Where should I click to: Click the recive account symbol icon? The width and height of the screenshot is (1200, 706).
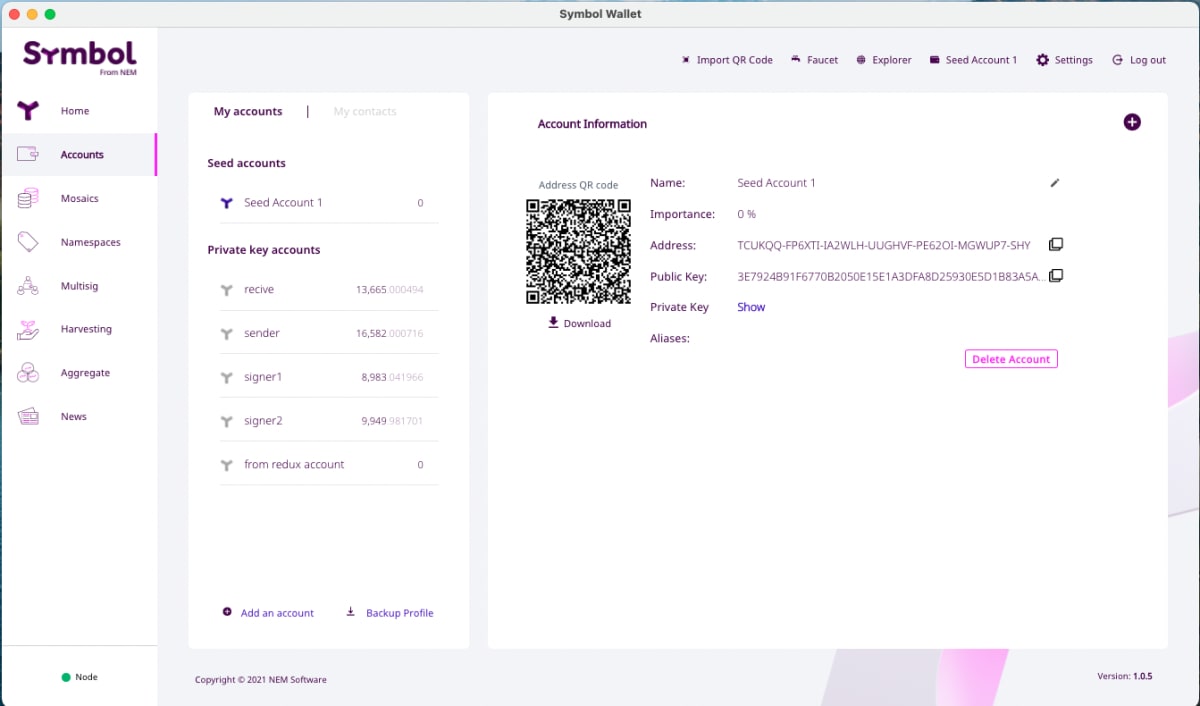(x=227, y=290)
